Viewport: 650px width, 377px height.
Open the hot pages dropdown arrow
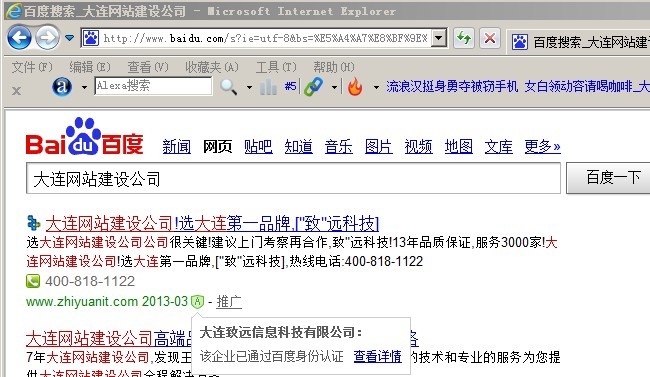(x=376, y=87)
